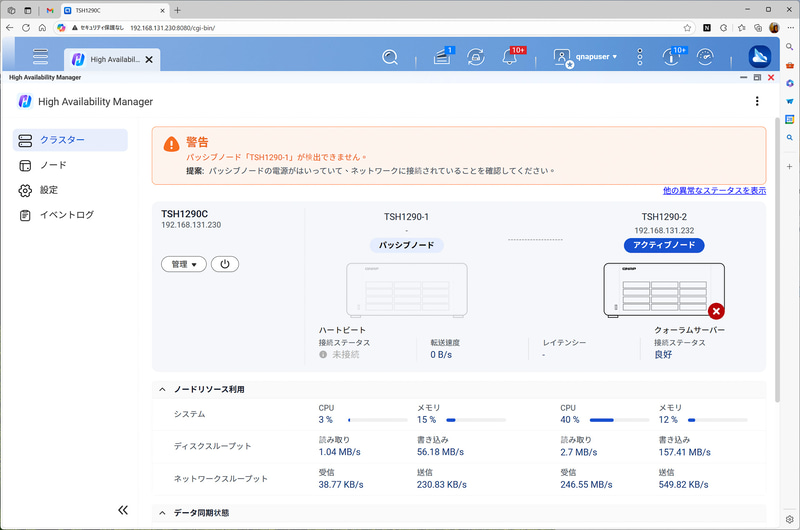Click the 0 B/s transfer speed value
Viewport: 800px width, 530px height.
[x=441, y=355]
